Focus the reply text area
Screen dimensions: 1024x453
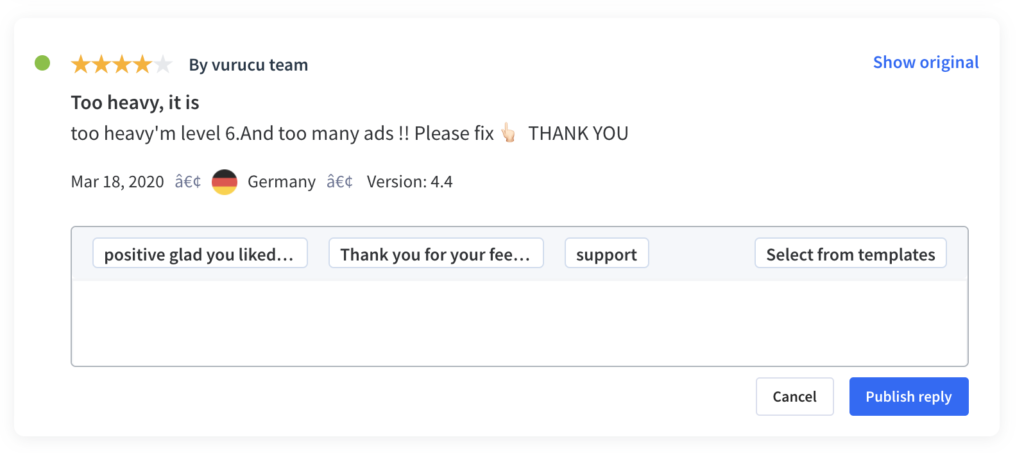pos(520,322)
